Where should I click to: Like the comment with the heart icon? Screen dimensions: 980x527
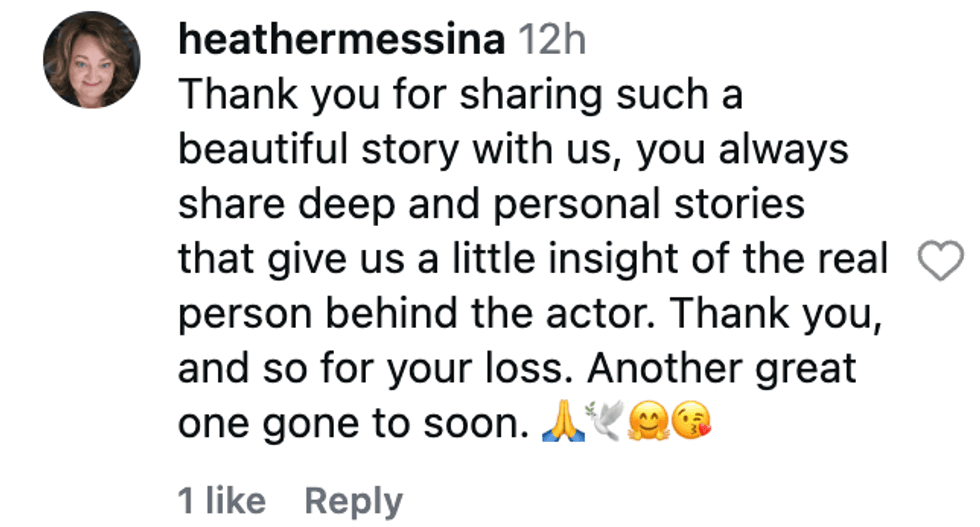[940, 261]
